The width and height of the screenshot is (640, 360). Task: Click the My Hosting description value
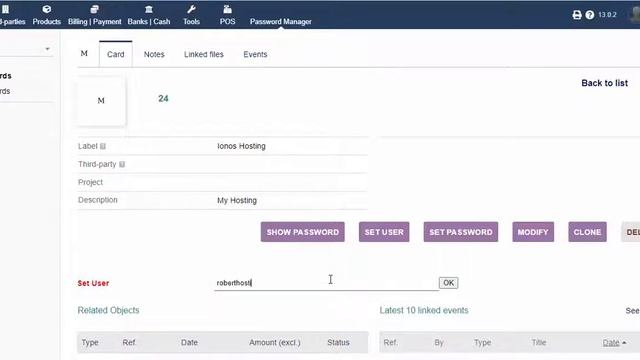(237, 200)
